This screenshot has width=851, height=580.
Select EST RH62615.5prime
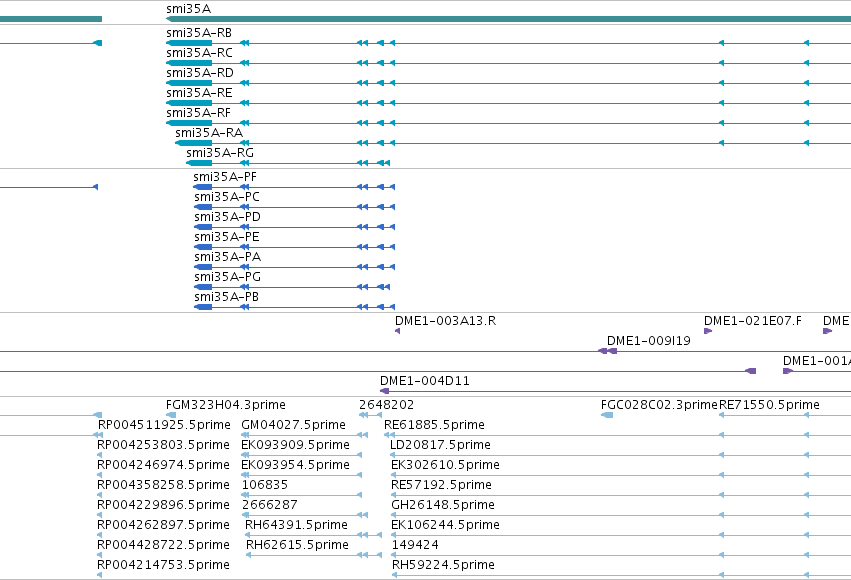click(x=297, y=545)
